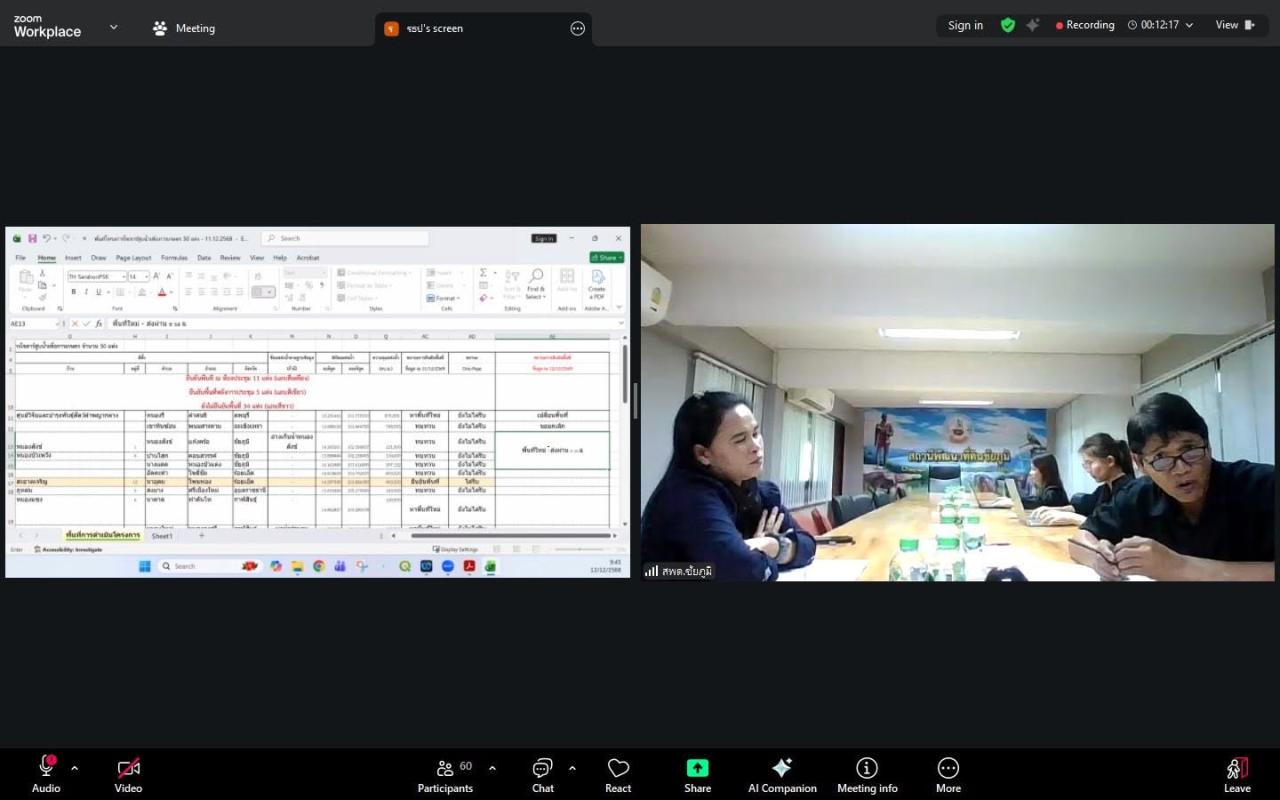Switch to the Meeting tab
This screenshot has height=800, width=1280.
(x=184, y=28)
